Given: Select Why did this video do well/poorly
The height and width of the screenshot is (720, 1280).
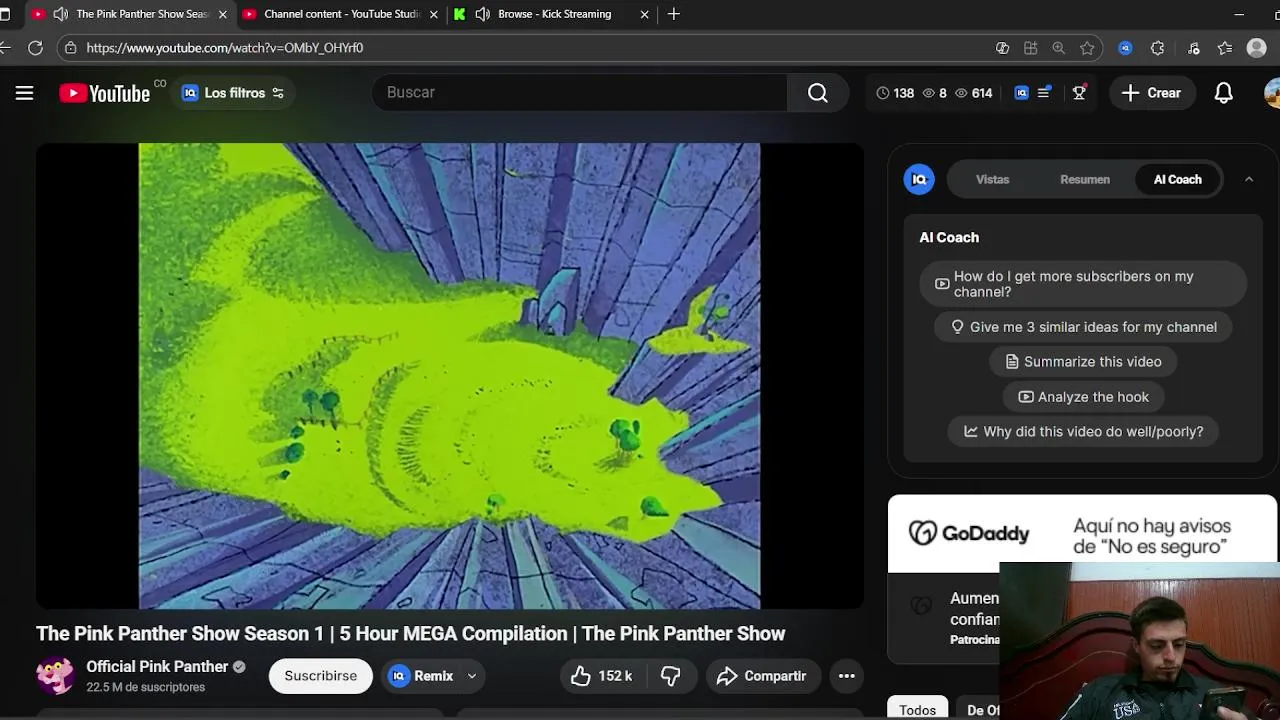Looking at the screenshot, I should pyautogui.click(x=1083, y=432).
